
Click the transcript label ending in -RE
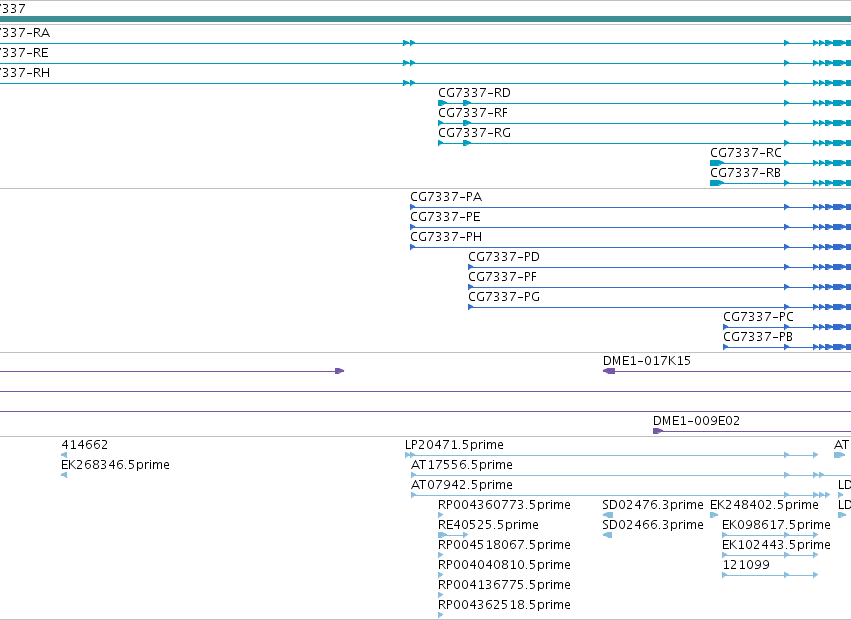tap(24, 53)
